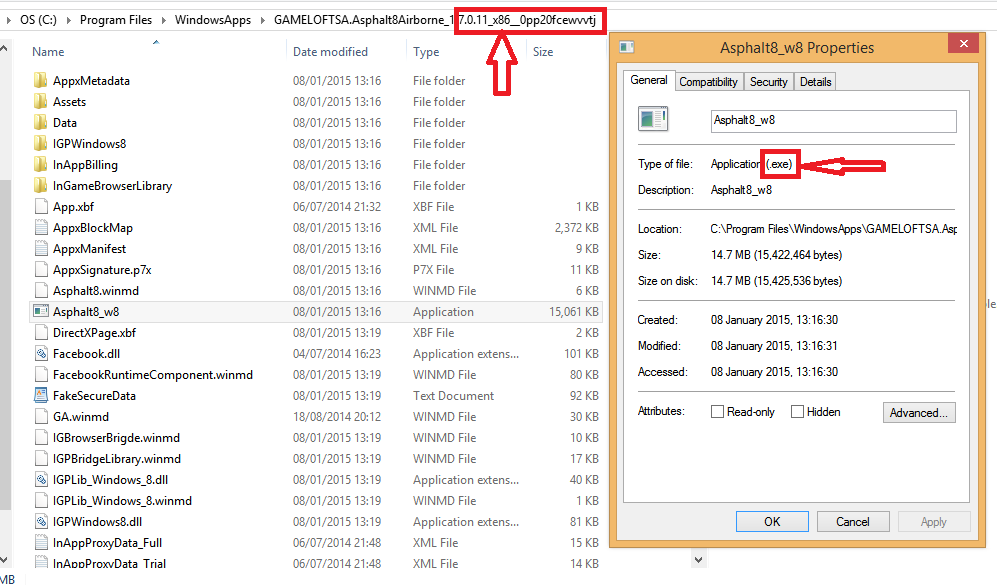This screenshot has height=586, width=997.
Task: Click the 04/07/2014 16:23 date cell
Action: 336,353
